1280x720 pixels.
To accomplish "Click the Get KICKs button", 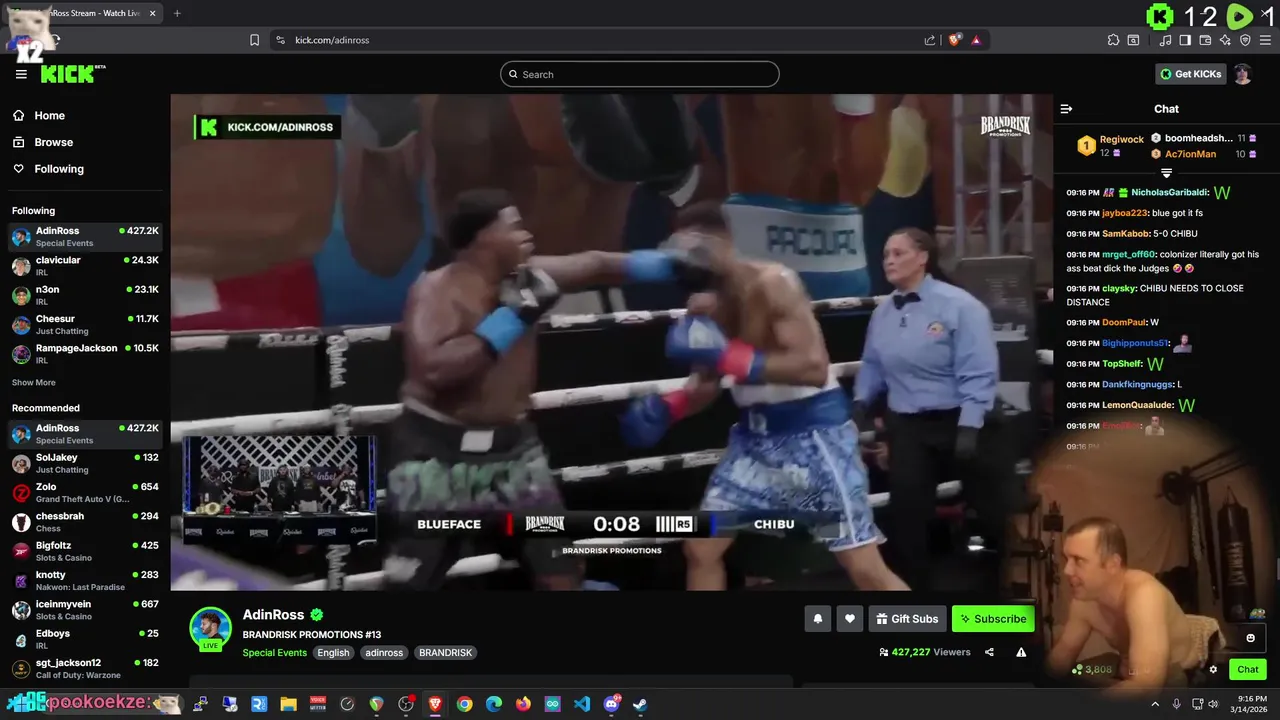I will pyautogui.click(x=1190, y=74).
